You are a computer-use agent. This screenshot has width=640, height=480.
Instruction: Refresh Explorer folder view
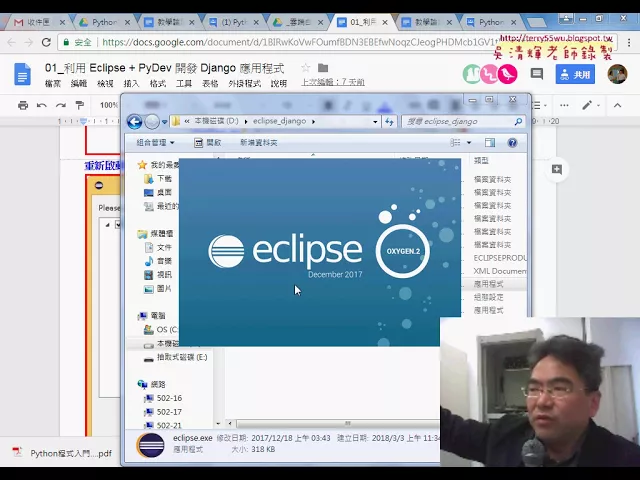coord(389,121)
